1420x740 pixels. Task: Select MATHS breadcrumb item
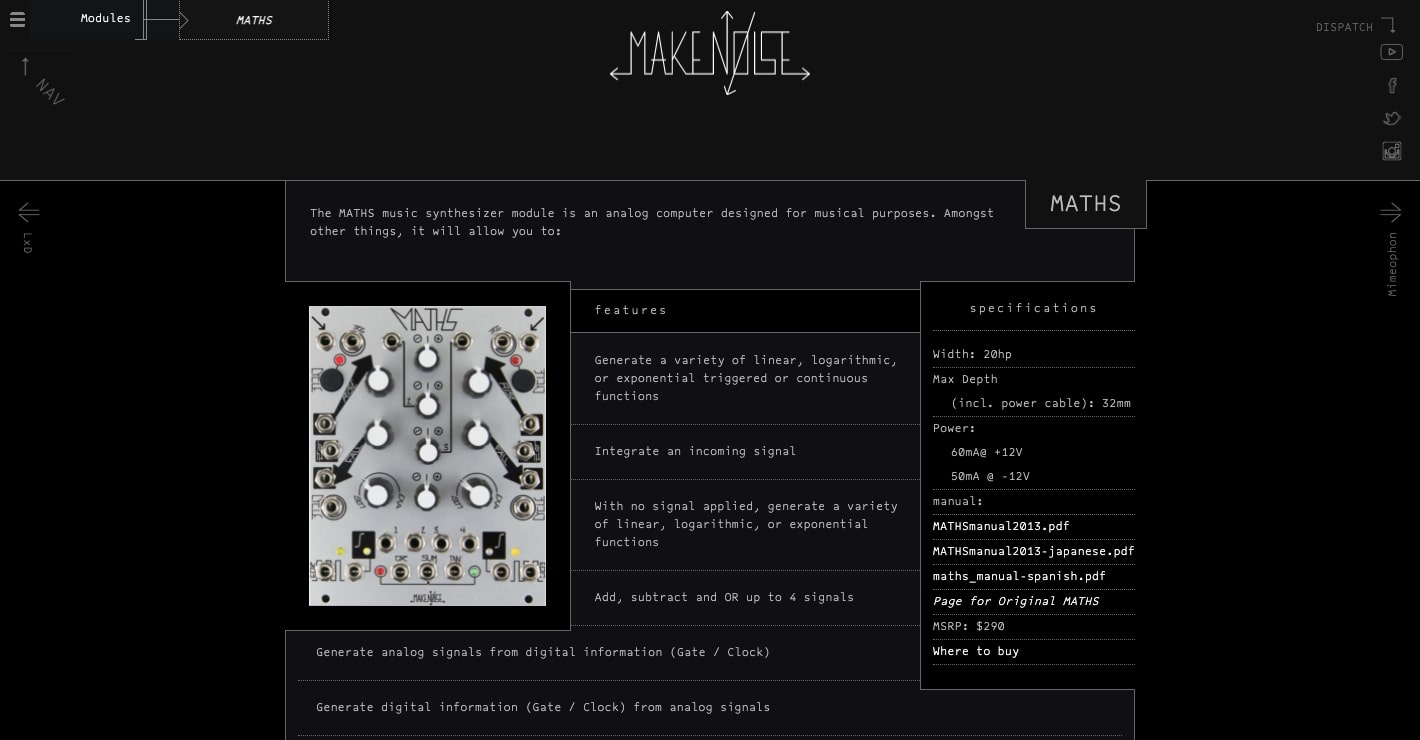254,20
